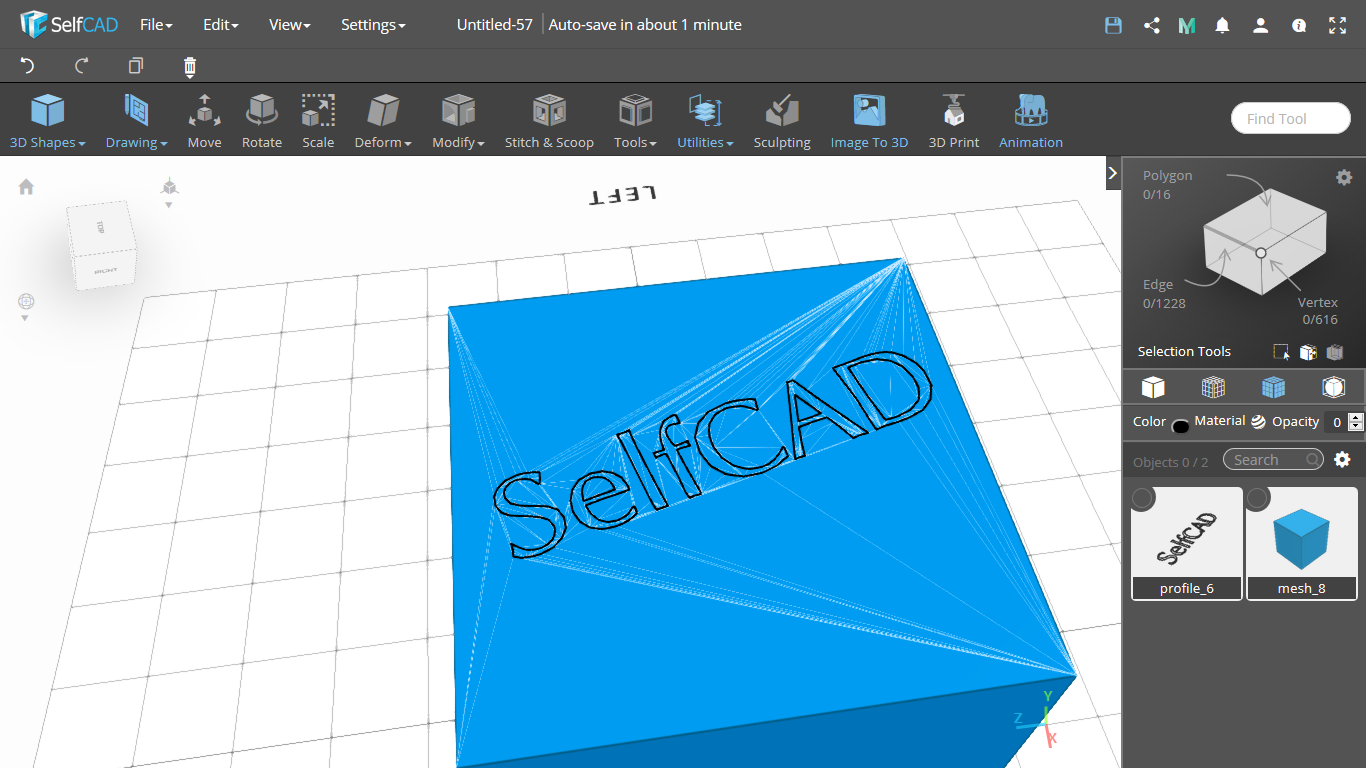The image size is (1366, 768).
Task: Expand the Edit menu
Action: (221, 25)
